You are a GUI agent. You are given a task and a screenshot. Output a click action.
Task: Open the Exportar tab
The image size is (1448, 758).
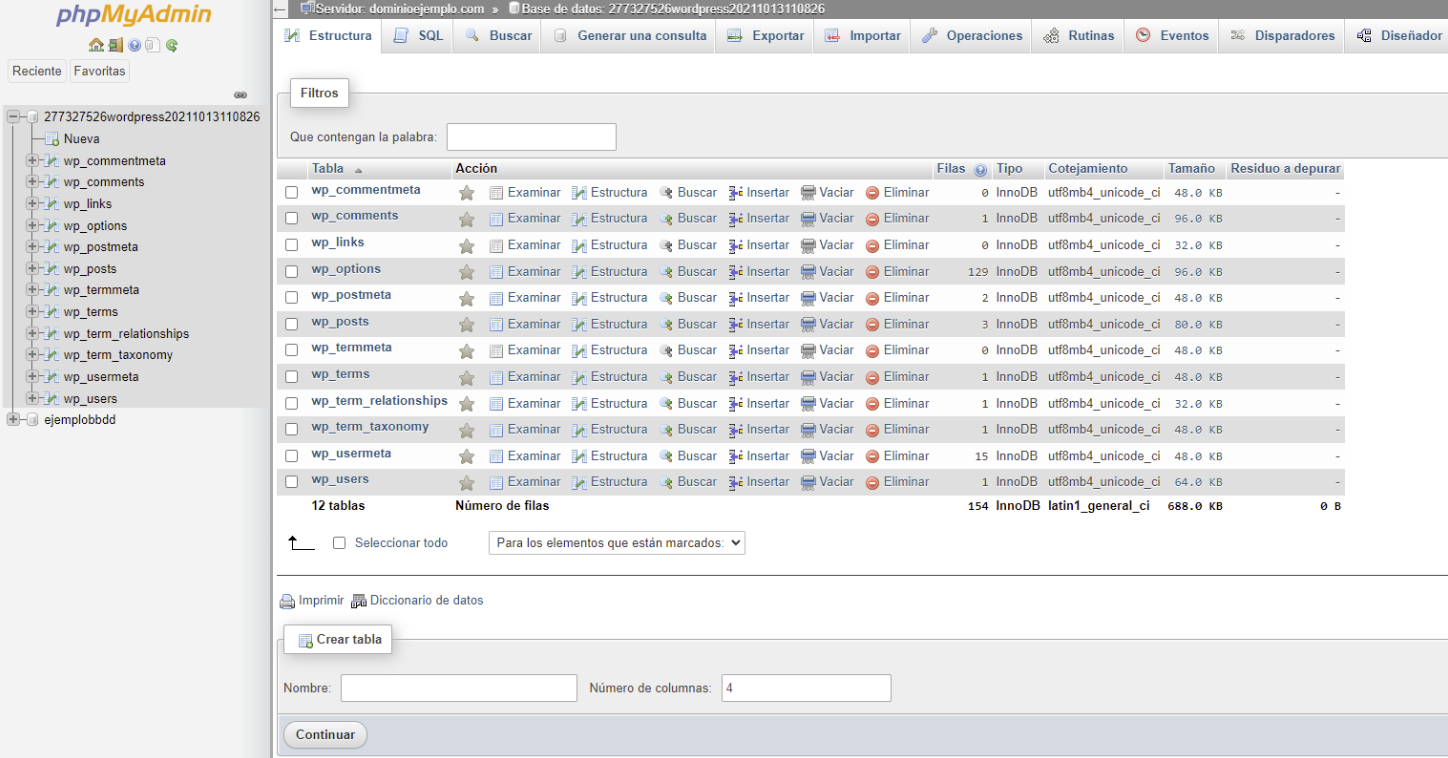pyautogui.click(x=765, y=36)
